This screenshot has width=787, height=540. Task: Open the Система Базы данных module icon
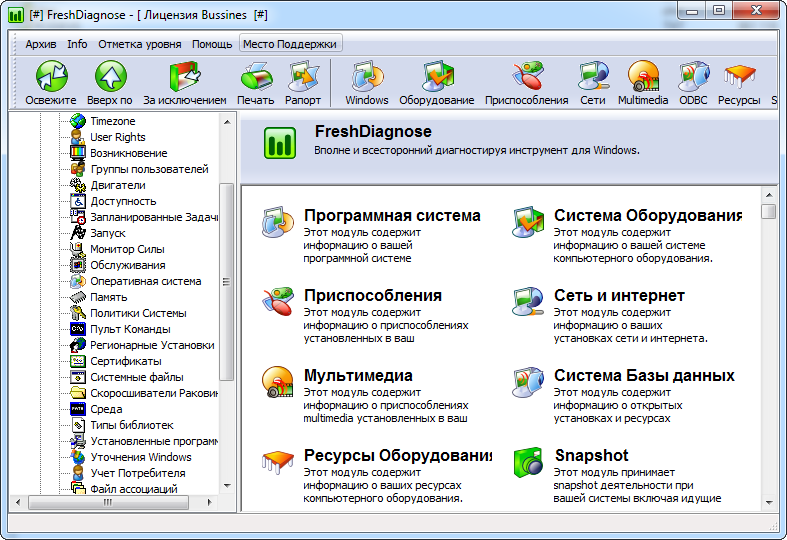coord(528,382)
